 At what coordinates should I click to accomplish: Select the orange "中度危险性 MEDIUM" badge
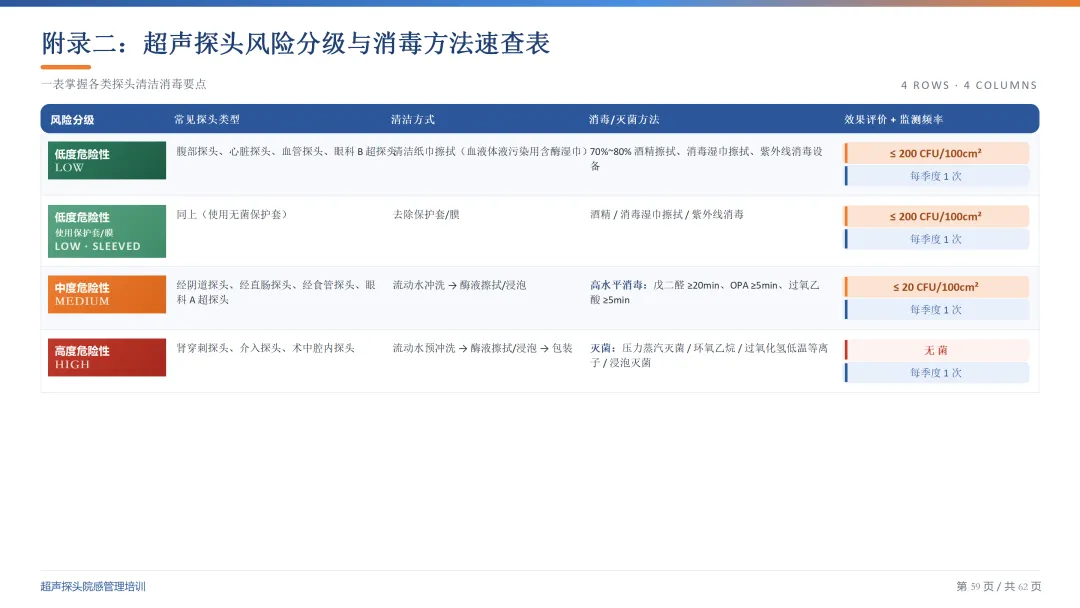[107, 294]
